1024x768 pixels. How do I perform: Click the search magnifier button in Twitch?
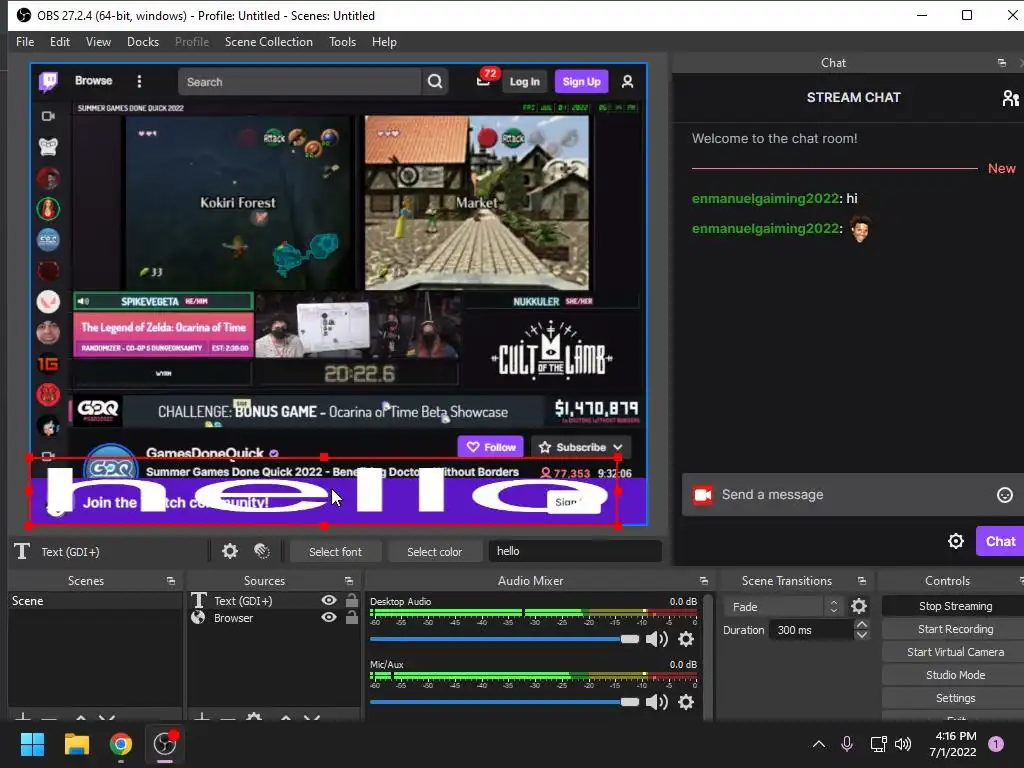tap(435, 82)
